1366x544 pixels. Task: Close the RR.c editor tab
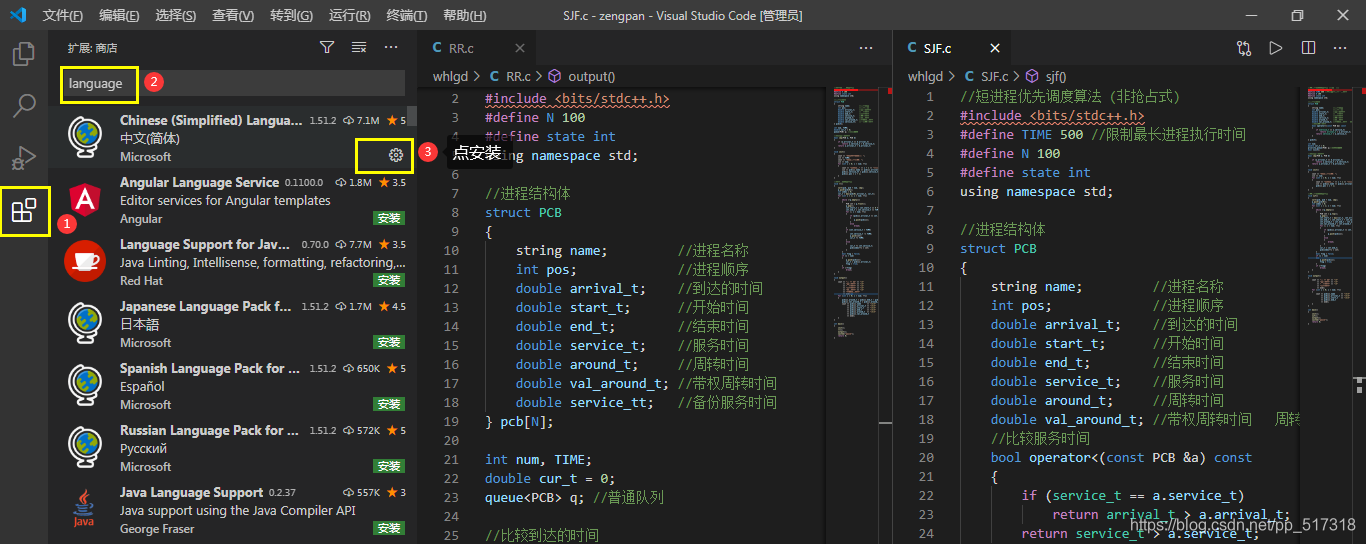pyautogui.click(x=520, y=48)
